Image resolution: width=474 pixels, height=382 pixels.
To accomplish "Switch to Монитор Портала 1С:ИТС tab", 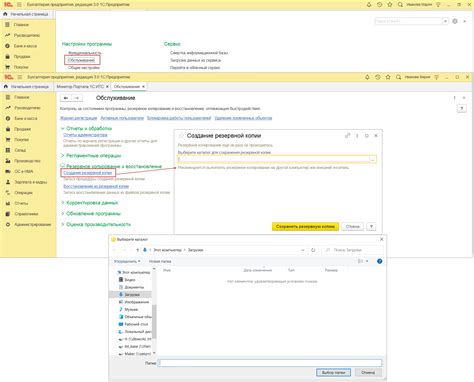I will (80, 87).
